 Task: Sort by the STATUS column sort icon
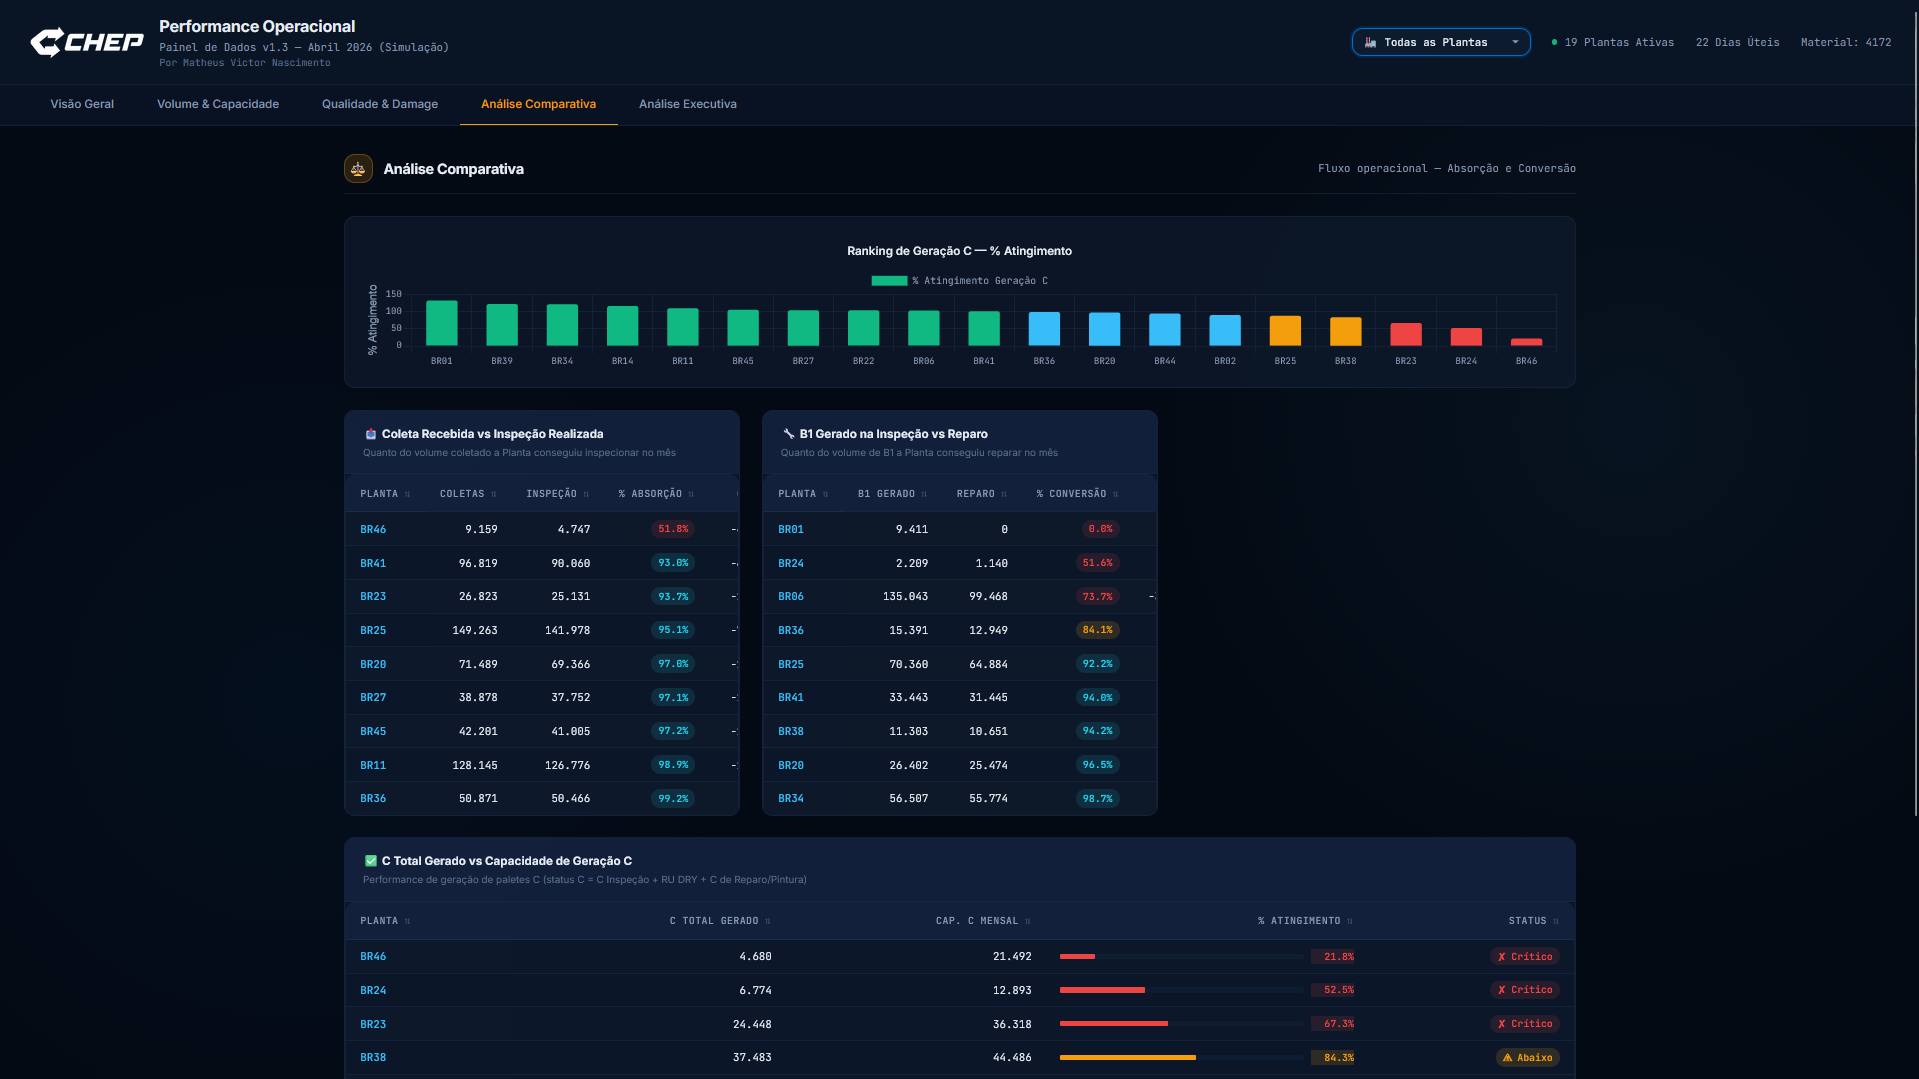coord(1556,921)
